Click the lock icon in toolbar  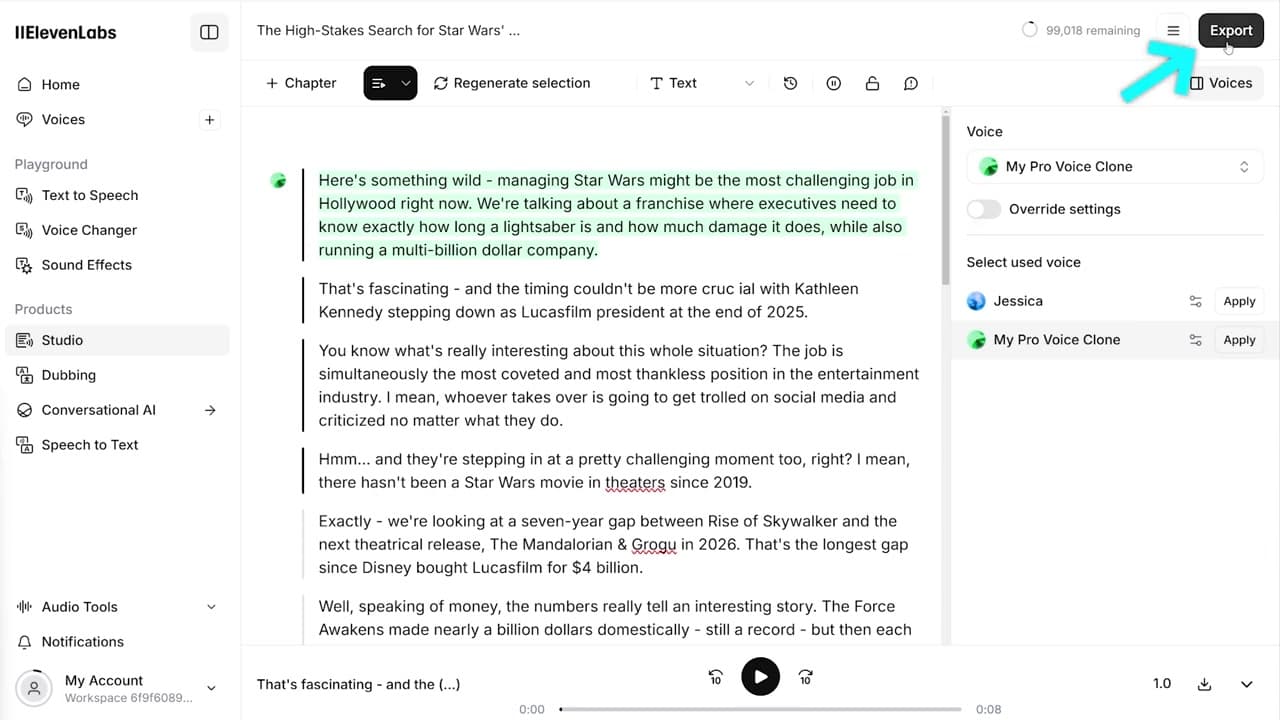pyautogui.click(x=872, y=83)
